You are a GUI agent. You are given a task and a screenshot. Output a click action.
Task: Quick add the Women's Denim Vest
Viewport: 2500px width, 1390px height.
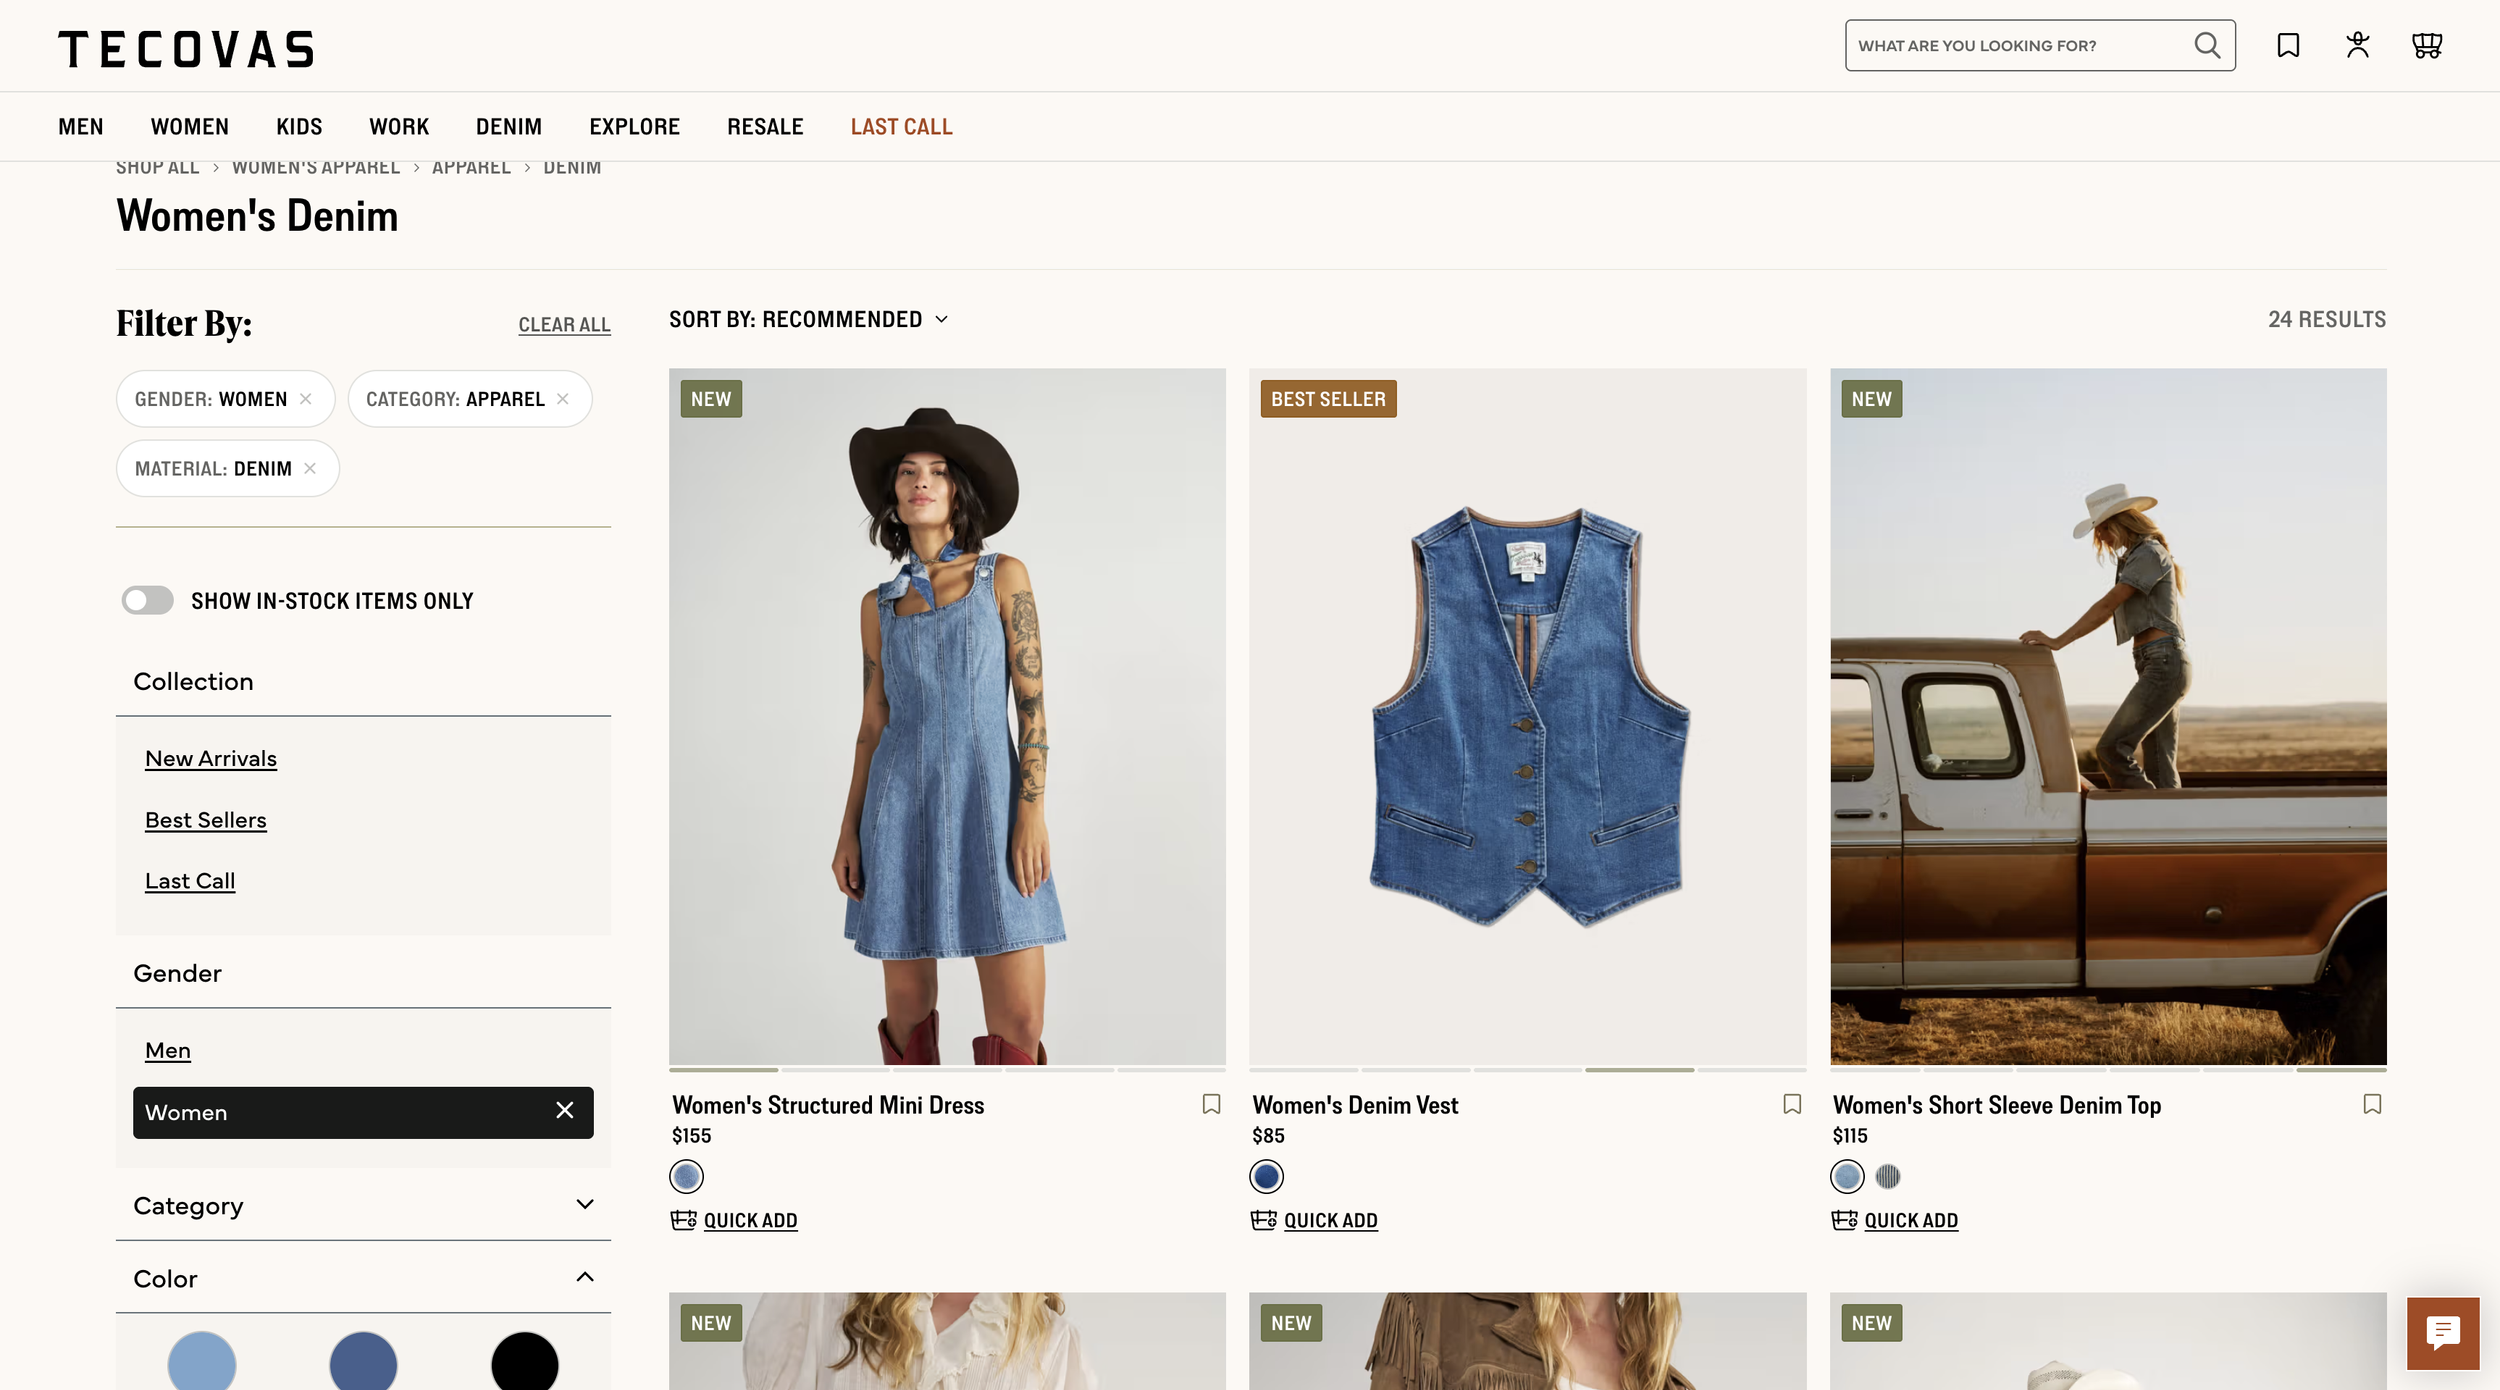pyautogui.click(x=1329, y=1220)
